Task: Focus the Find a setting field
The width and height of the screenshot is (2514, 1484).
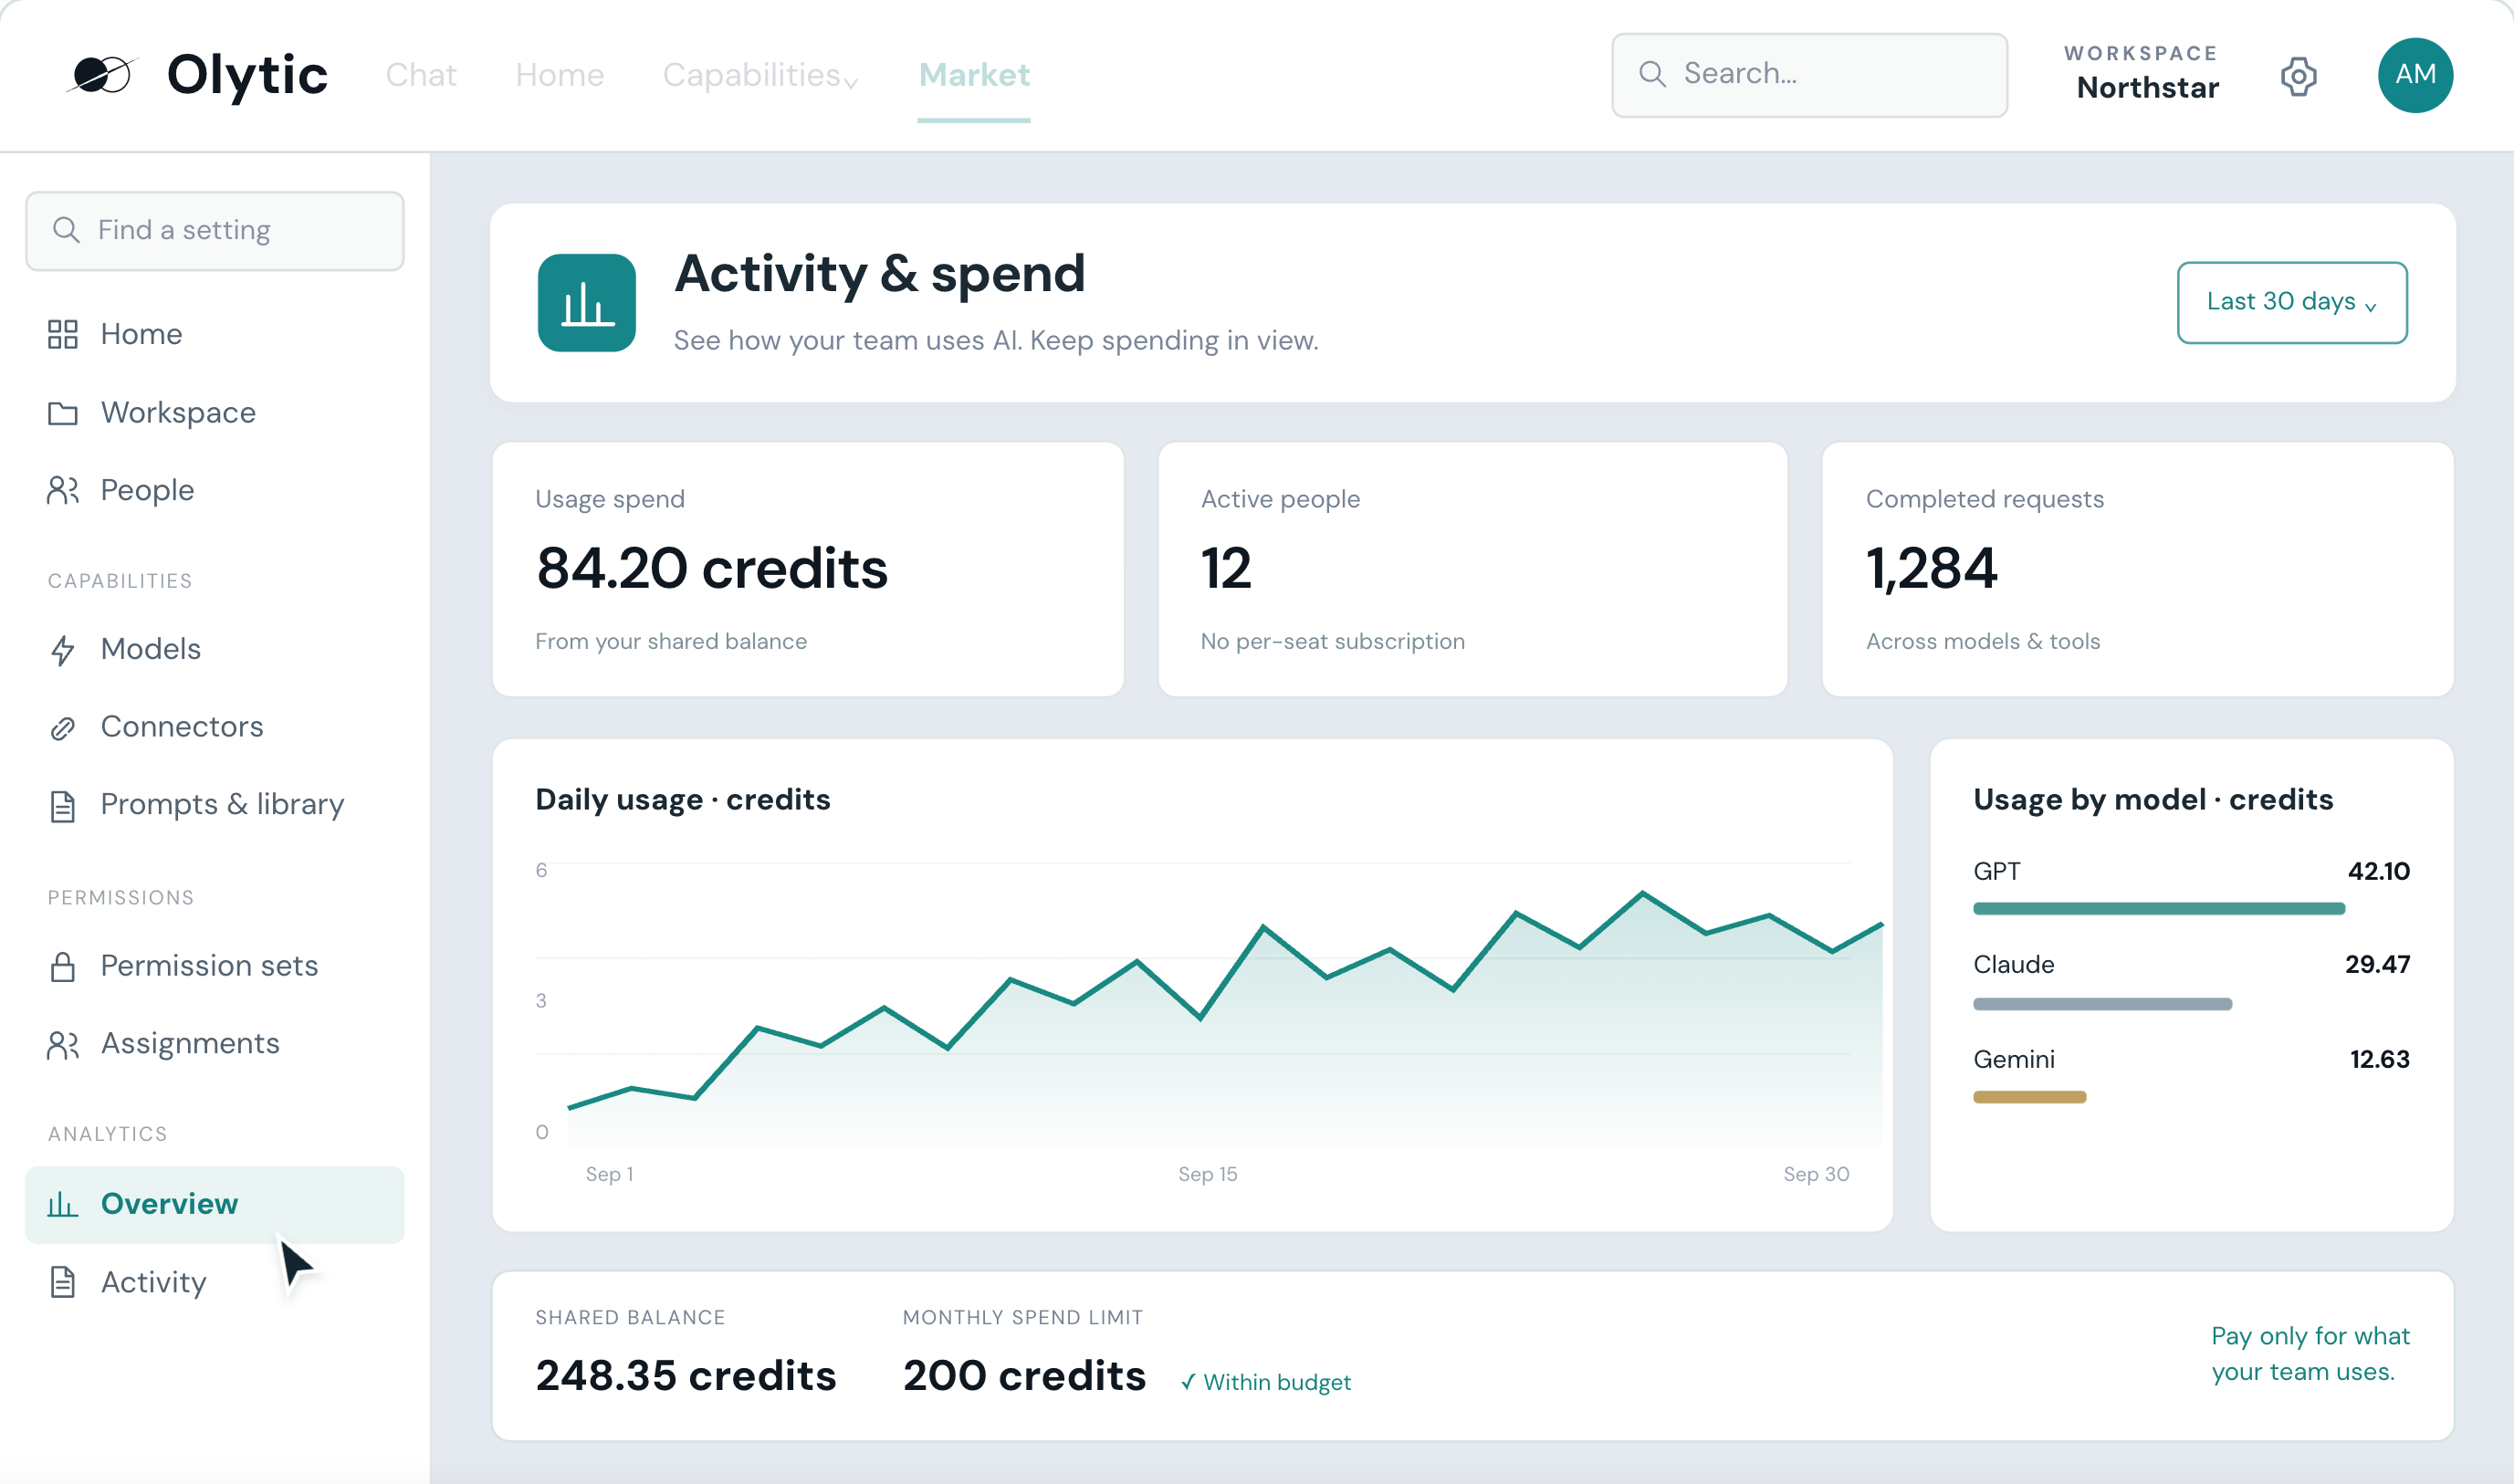Action: tap(215, 231)
